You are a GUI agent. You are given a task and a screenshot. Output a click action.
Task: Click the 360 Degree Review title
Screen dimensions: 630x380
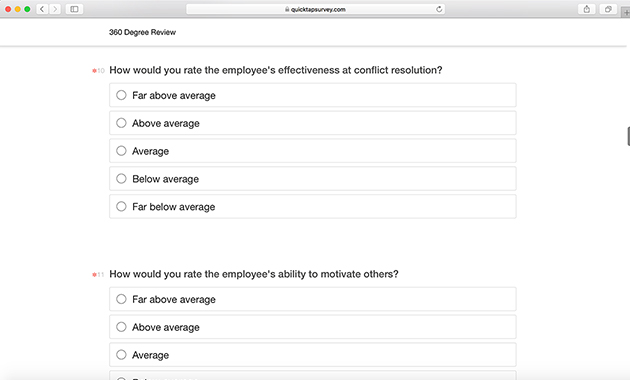point(142,32)
